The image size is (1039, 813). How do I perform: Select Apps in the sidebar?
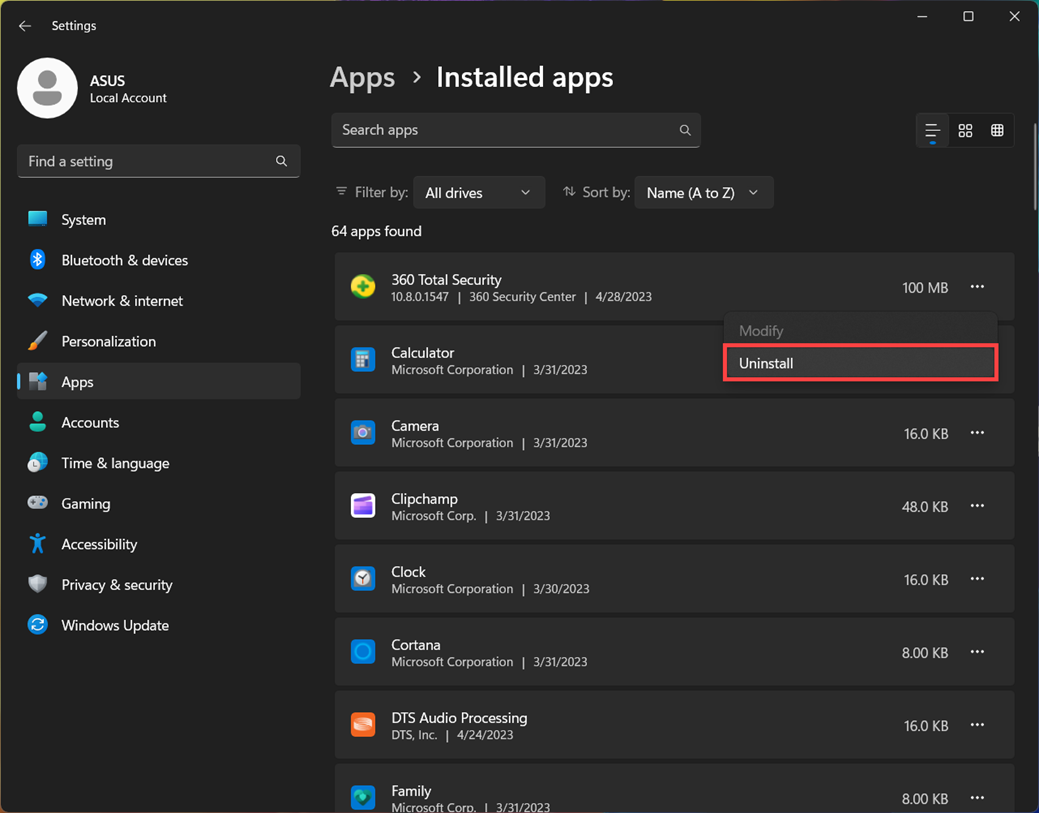click(158, 382)
